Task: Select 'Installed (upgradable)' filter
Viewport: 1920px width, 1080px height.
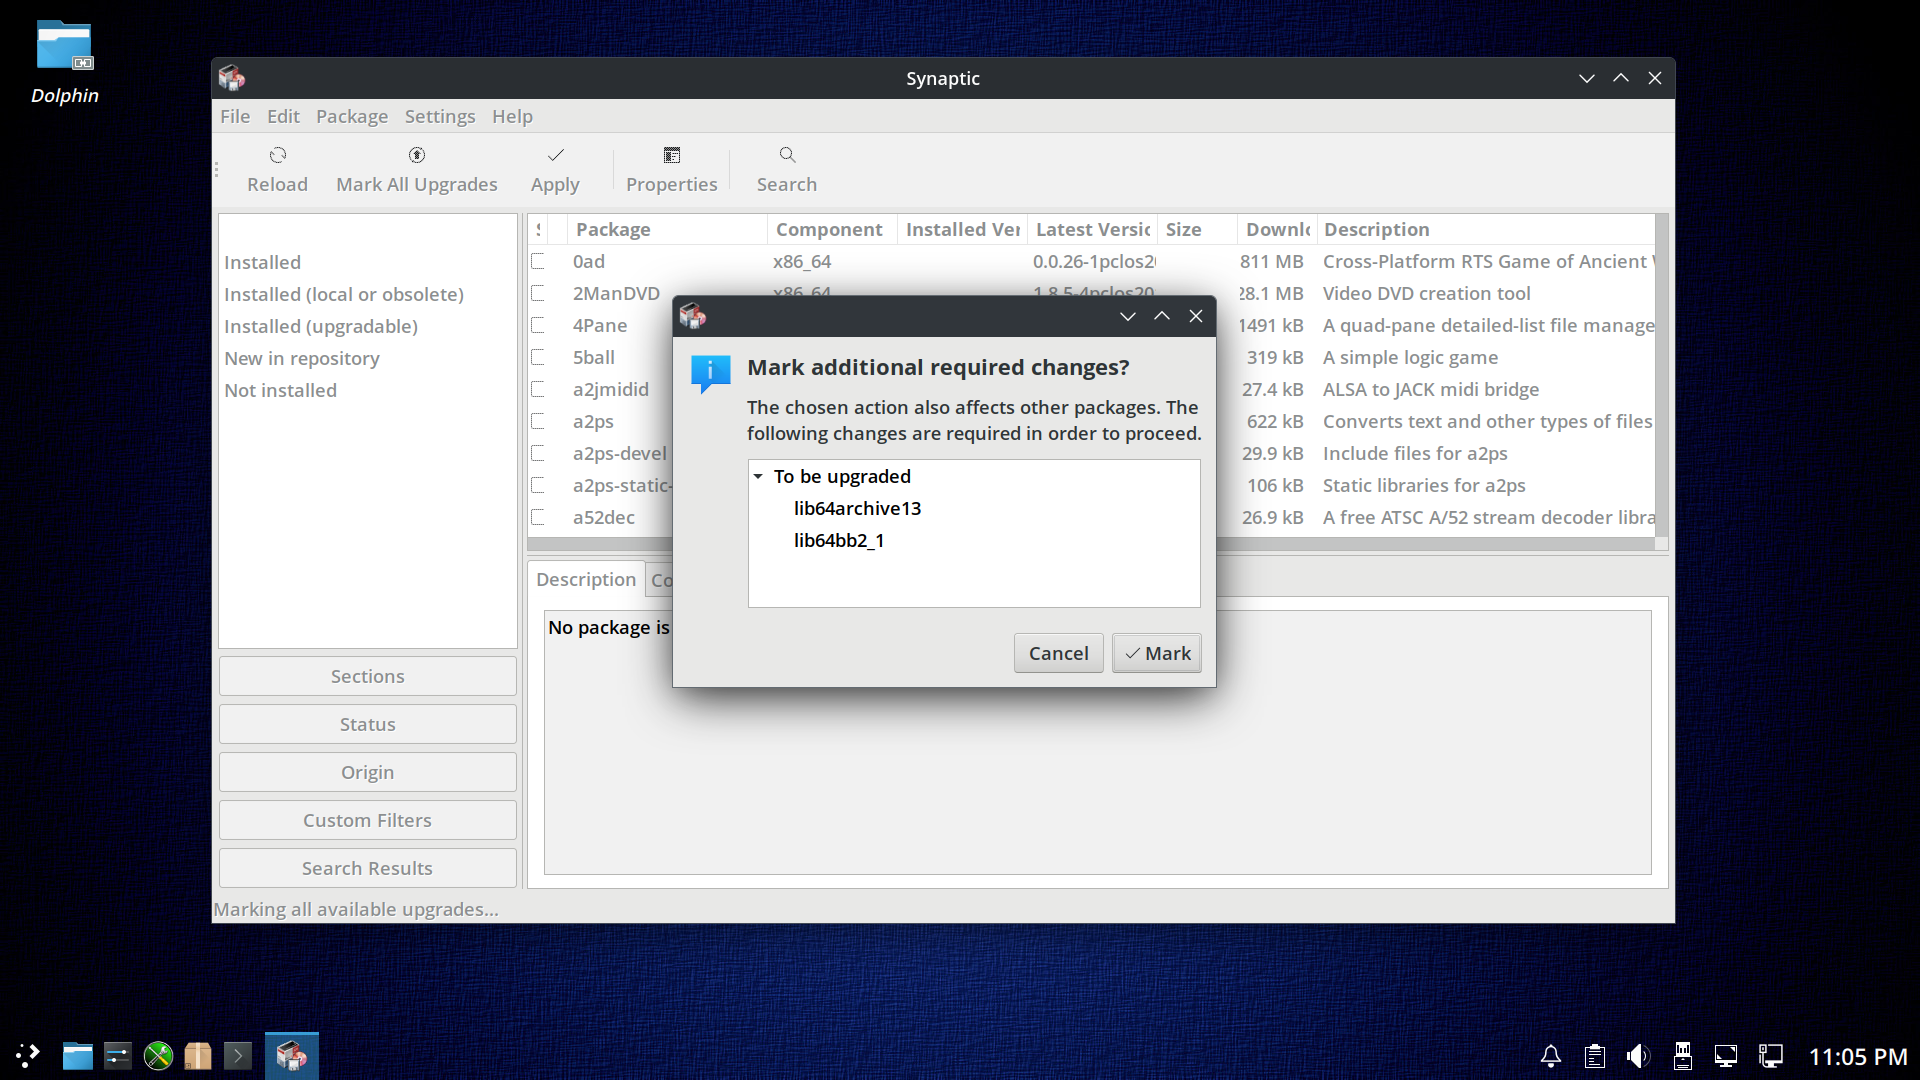Action: [321, 326]
